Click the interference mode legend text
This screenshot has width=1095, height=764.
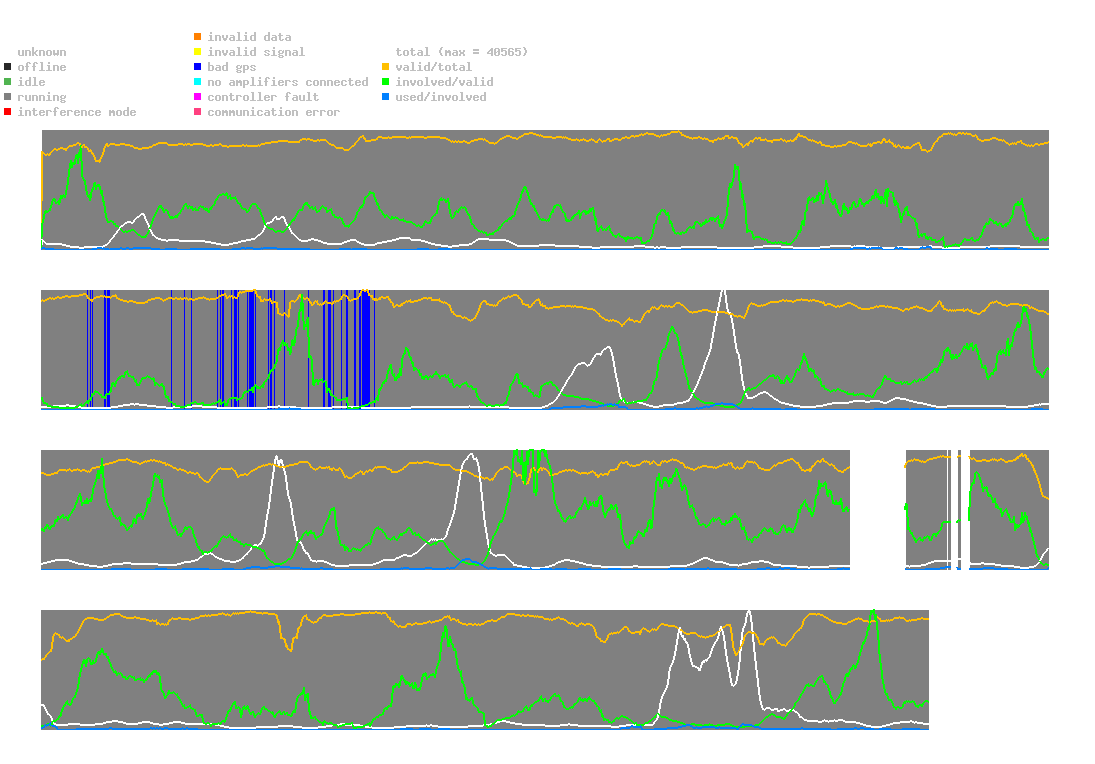click(77, 112)
